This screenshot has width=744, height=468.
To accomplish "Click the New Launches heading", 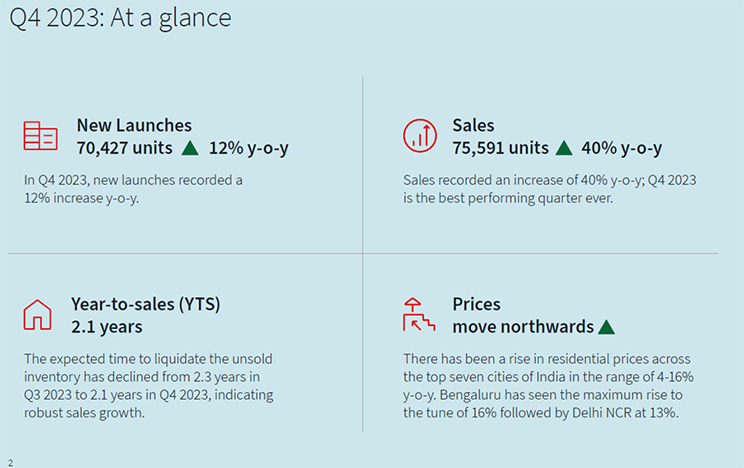I will (134, 125).
